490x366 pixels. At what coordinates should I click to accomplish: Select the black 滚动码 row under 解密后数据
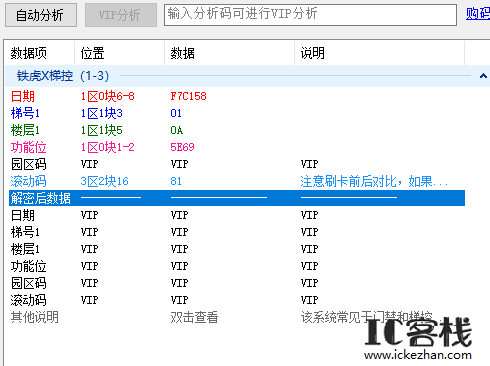[x=237, y=300]
